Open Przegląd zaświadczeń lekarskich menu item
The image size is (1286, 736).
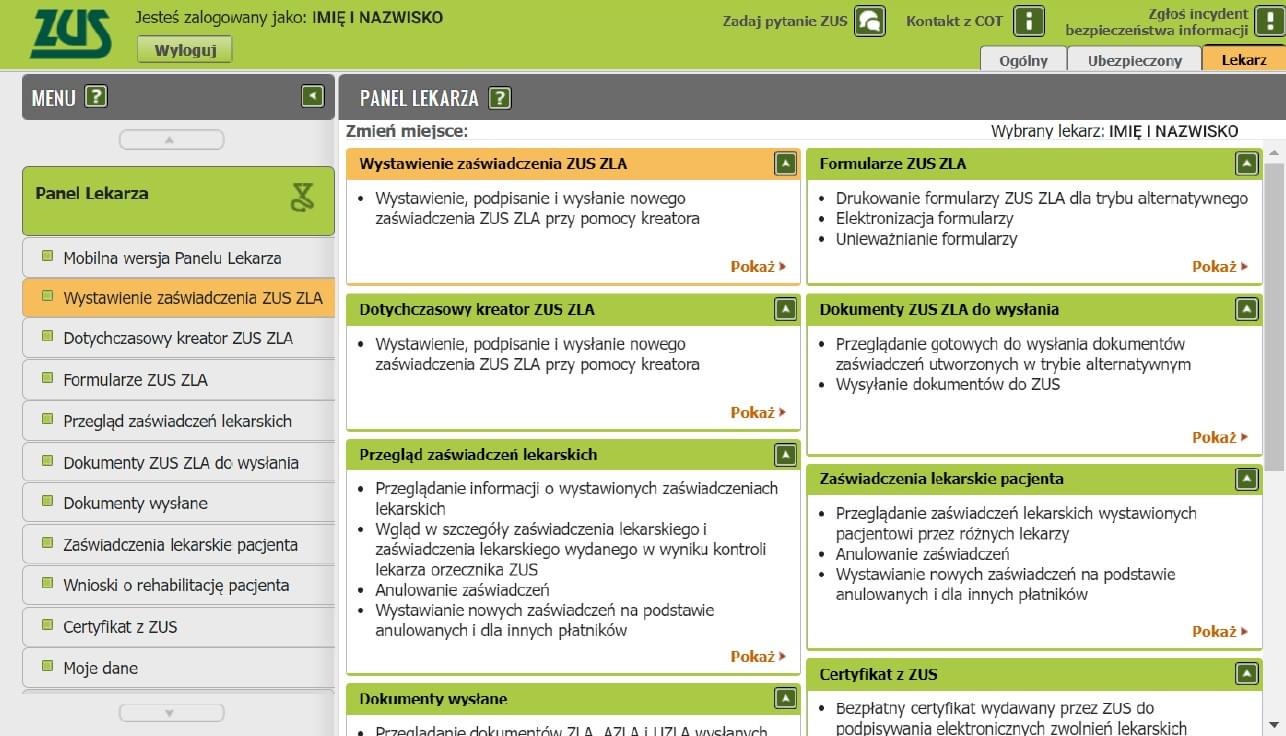tap(178, 421)
